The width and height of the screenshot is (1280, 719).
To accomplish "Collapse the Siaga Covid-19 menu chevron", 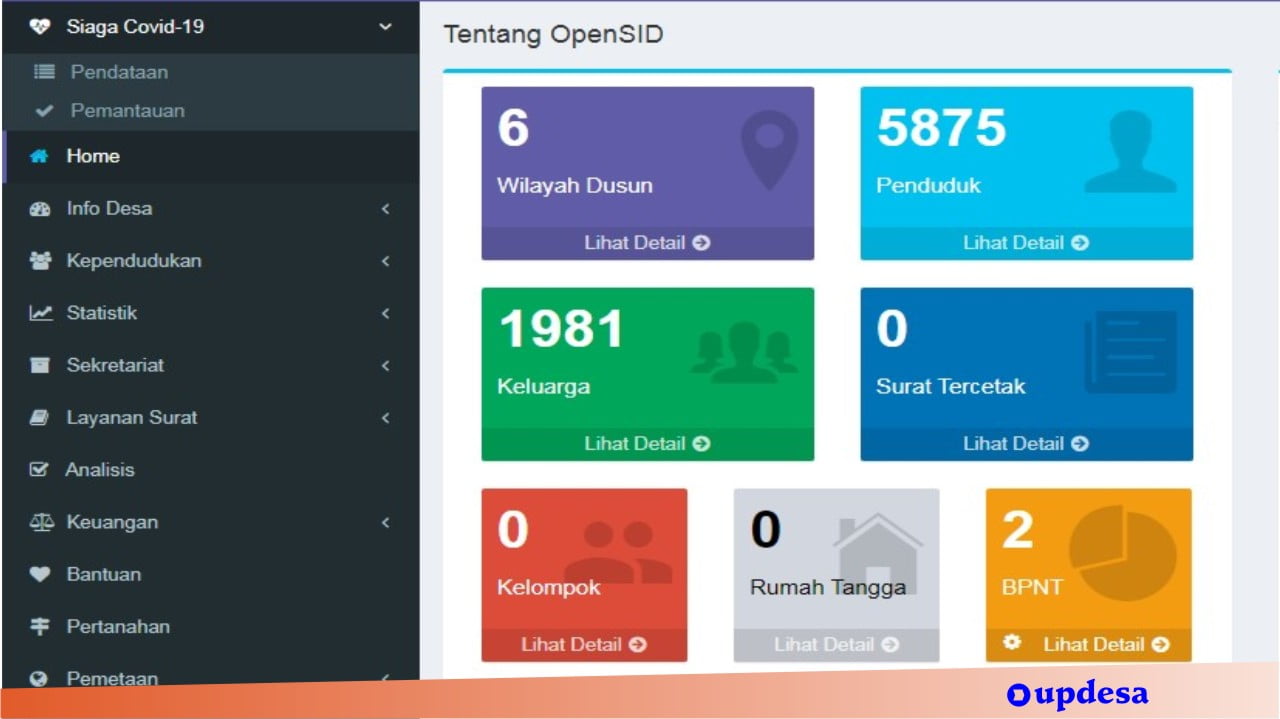I will (385, 27).
